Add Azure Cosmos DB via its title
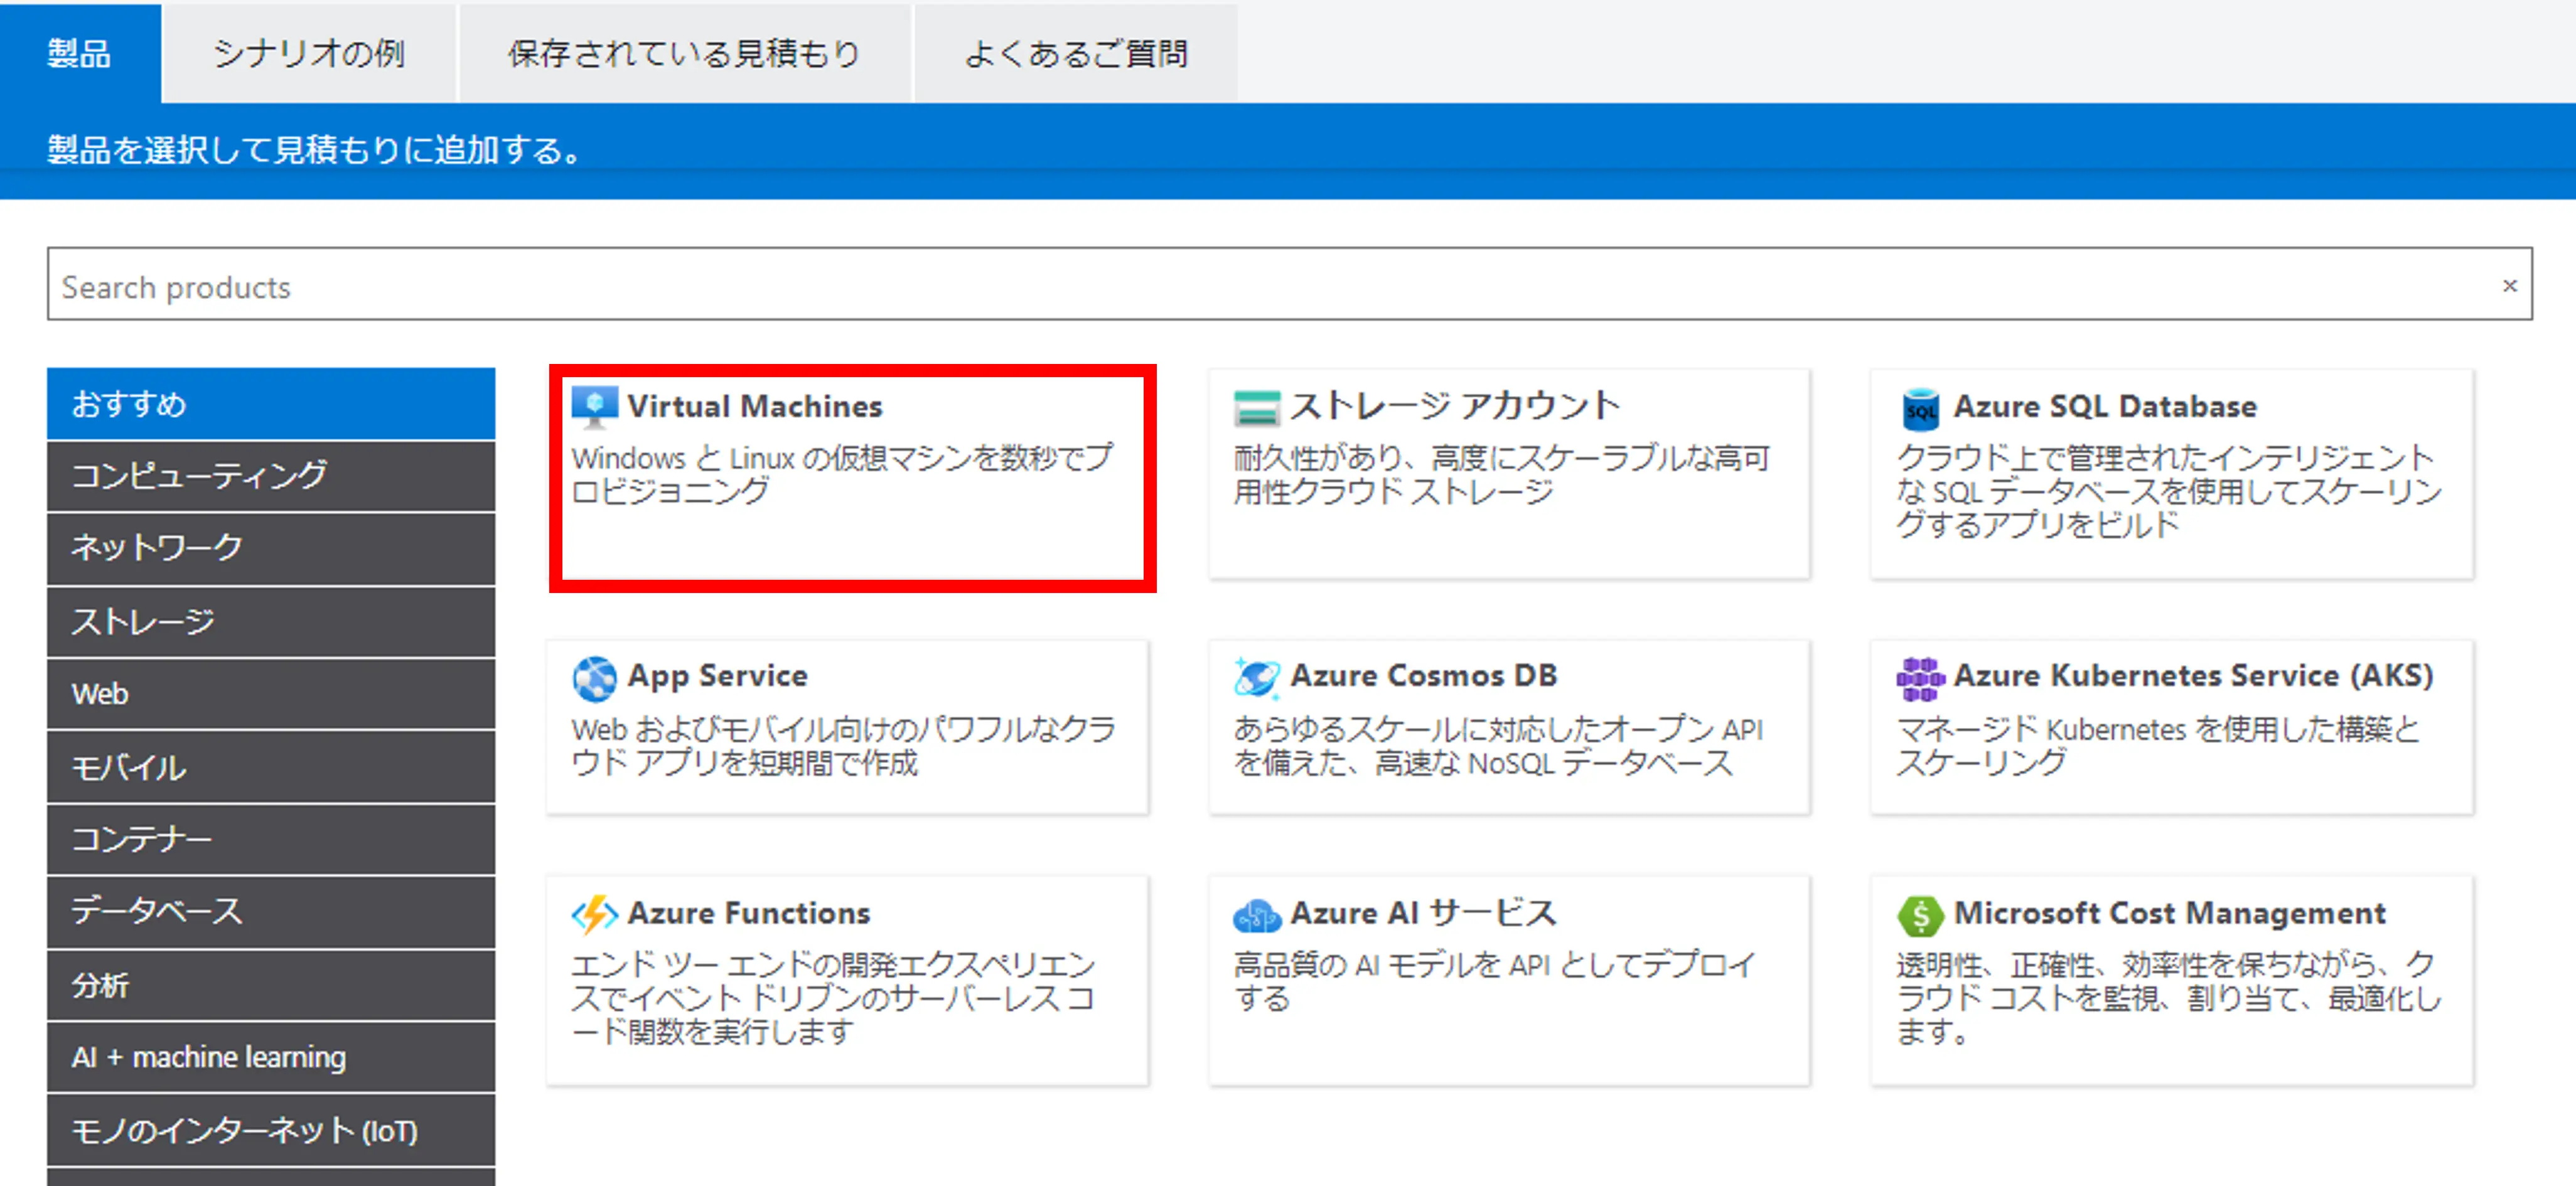 click(1424, 676)
